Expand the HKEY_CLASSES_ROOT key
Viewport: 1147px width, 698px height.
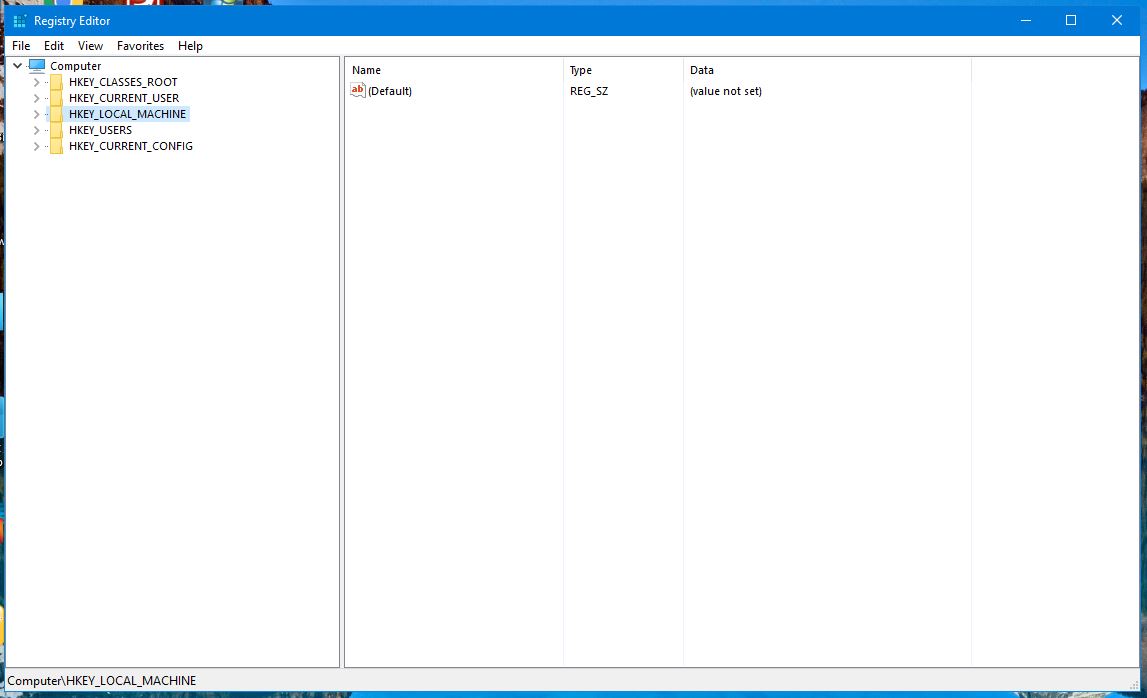[36, 82]
